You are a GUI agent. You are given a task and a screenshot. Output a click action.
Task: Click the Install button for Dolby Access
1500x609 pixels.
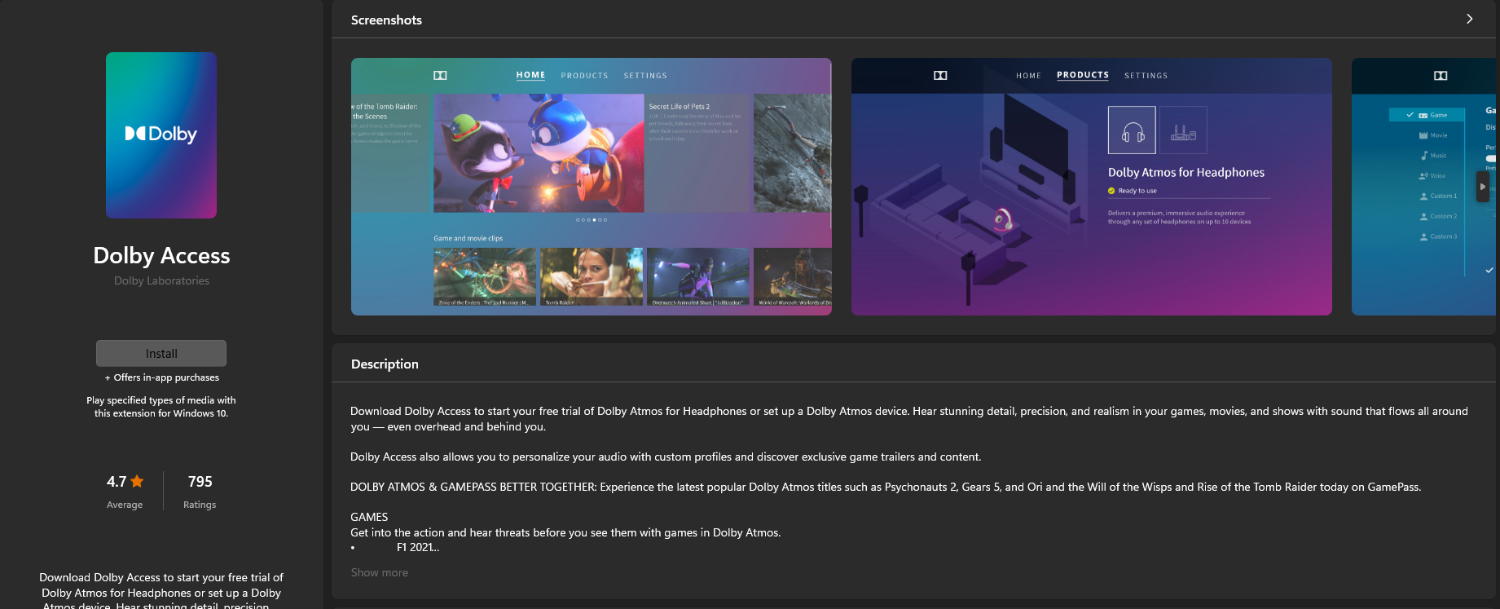[x=161, y=353]
